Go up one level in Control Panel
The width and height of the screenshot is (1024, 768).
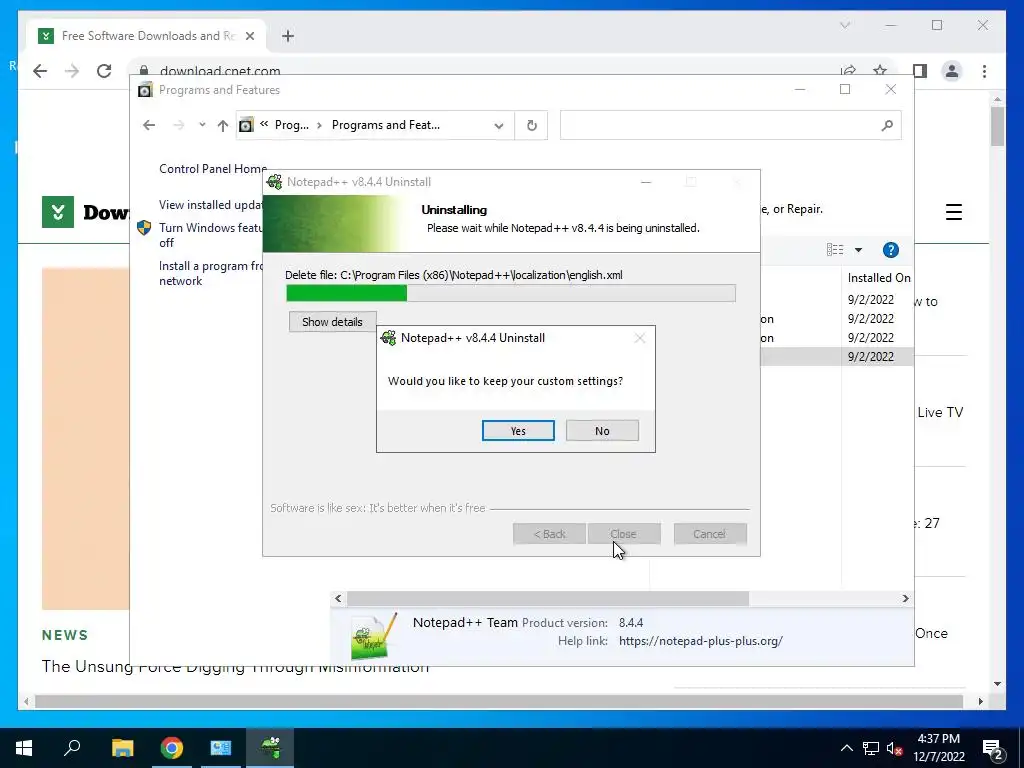point(223,125)
